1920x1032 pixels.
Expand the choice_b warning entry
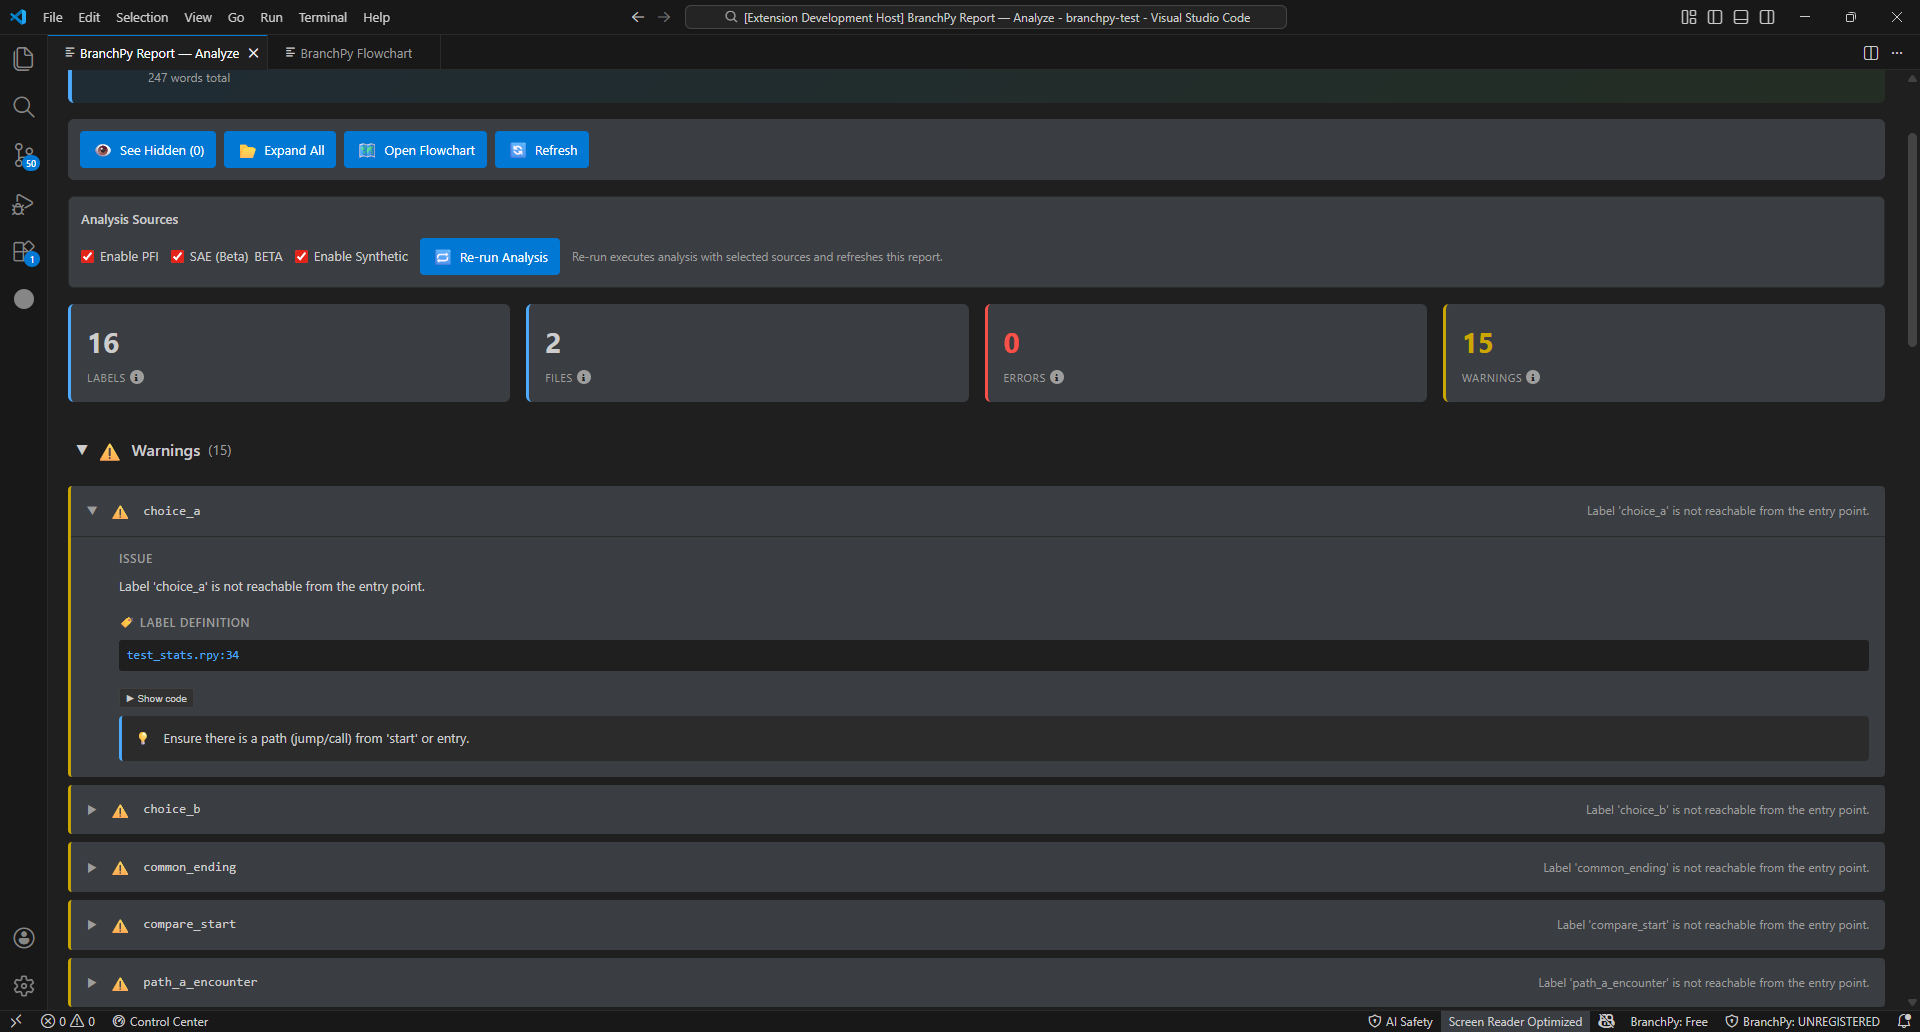click(x=91, y=809)
